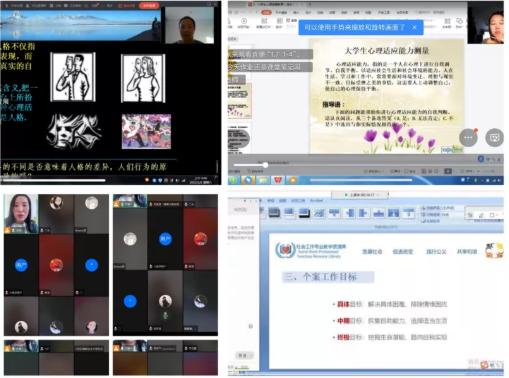Viewport: 509px width, 378px height.
Task: Select the teacher's video tile in grid
Action: click(x=21, y=214)
